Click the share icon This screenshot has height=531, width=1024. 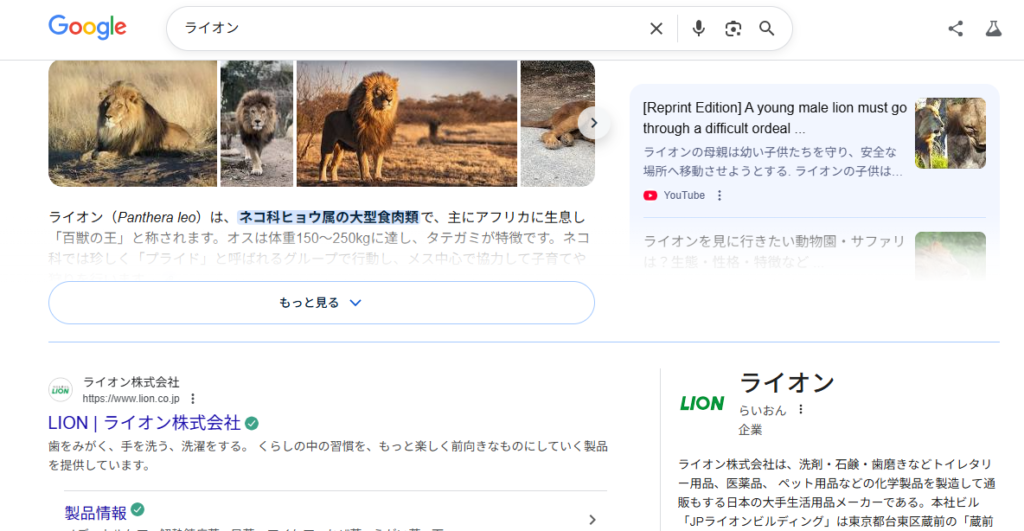click(955, 29)
